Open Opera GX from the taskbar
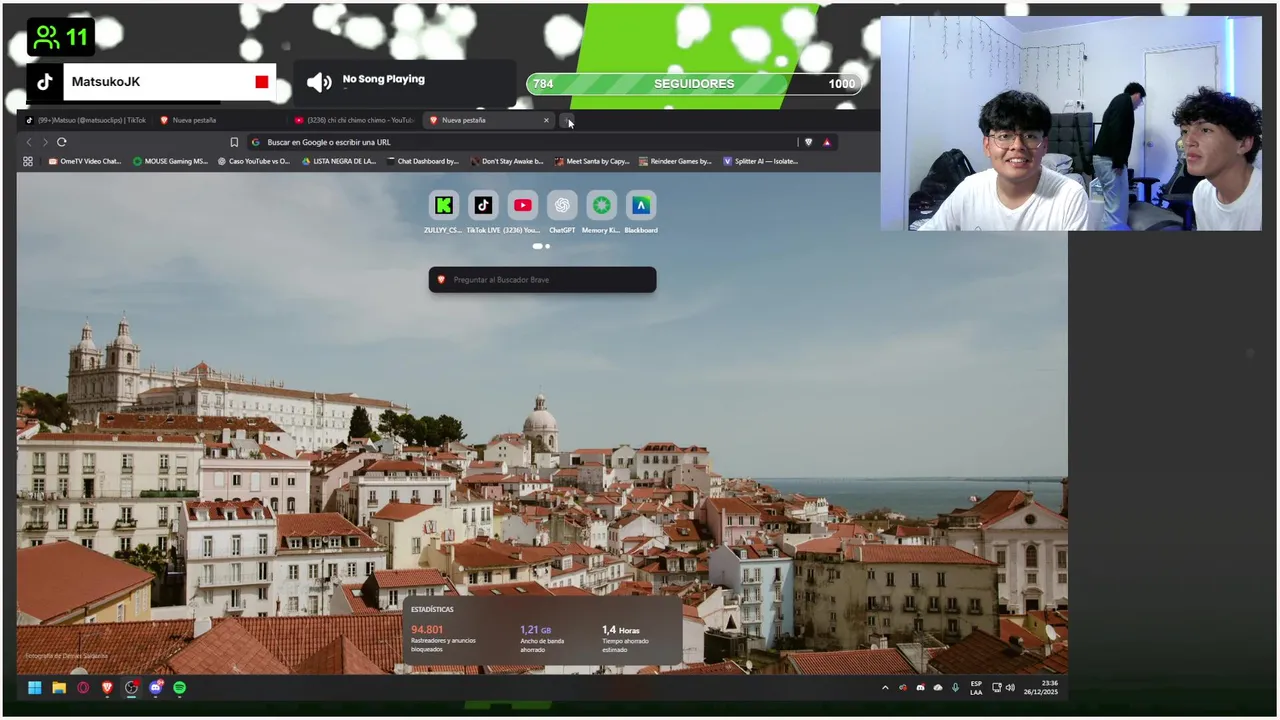 (x=83, y=688)
